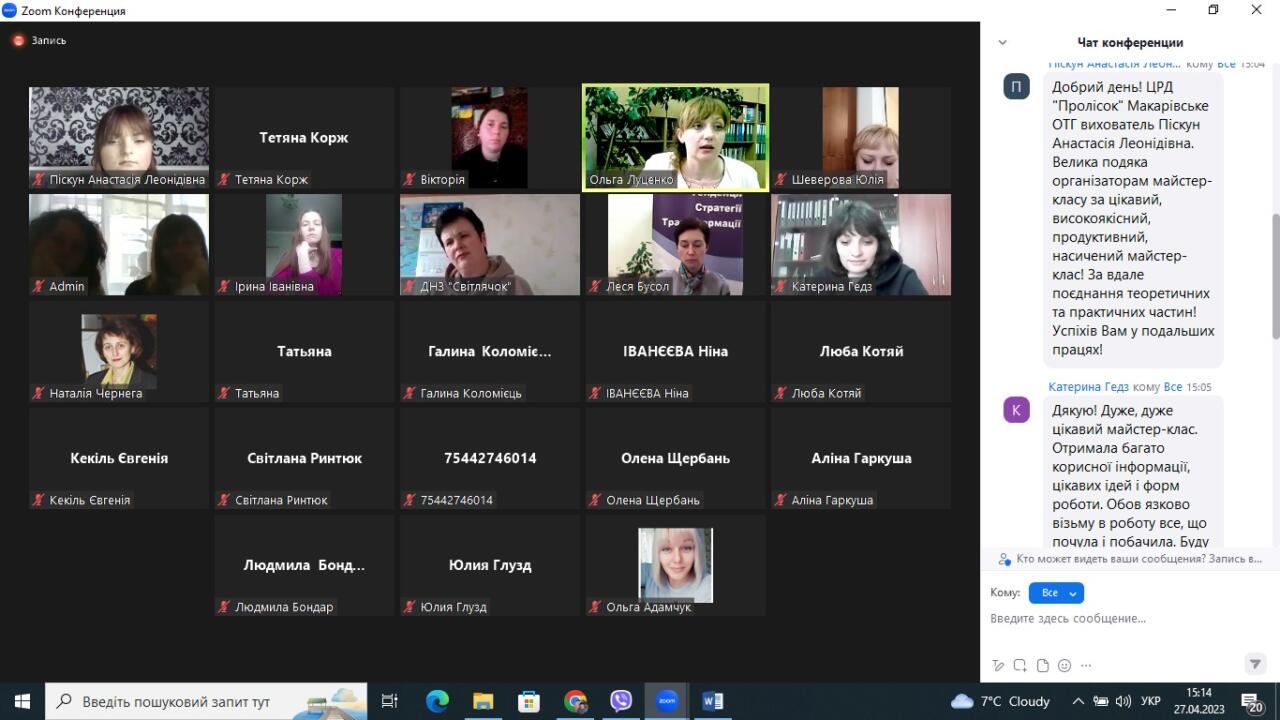Click the clock showing 15:14
The image size is (1280, 720).
click(1199, 692)
